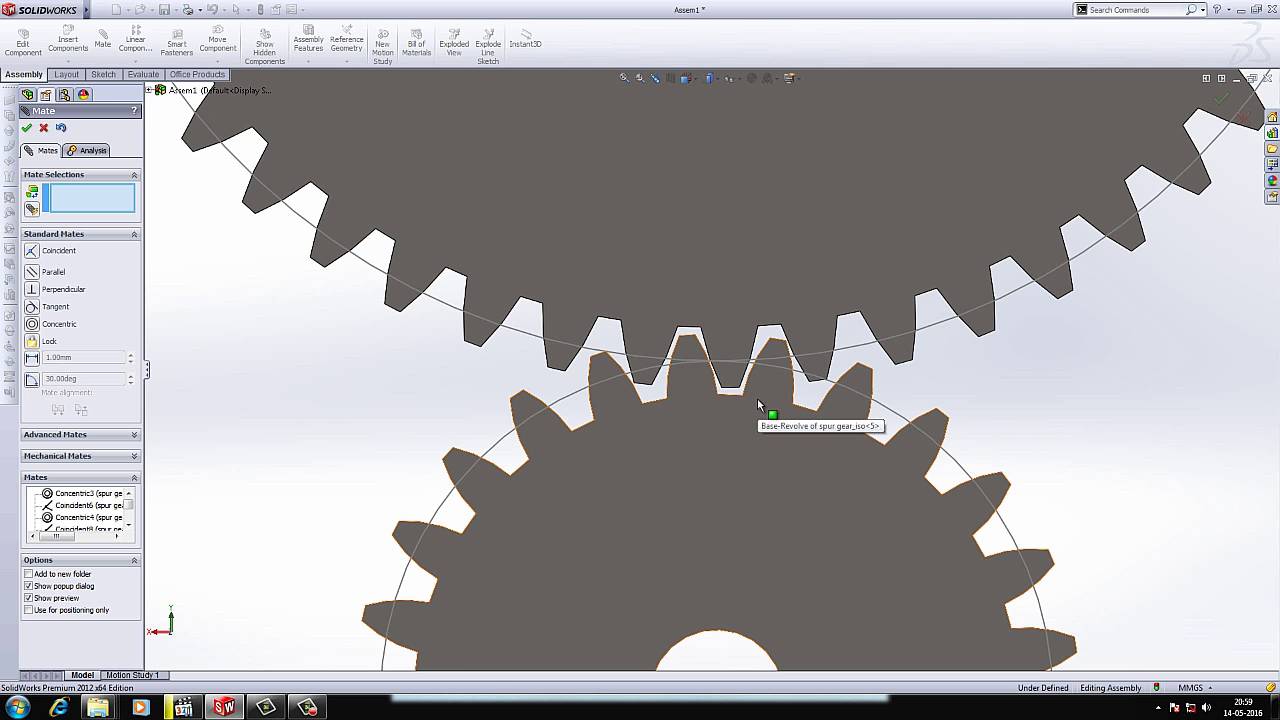1280x720 pixels.
Task: Activate the Angle mate icon
Action: coord(32,379)
